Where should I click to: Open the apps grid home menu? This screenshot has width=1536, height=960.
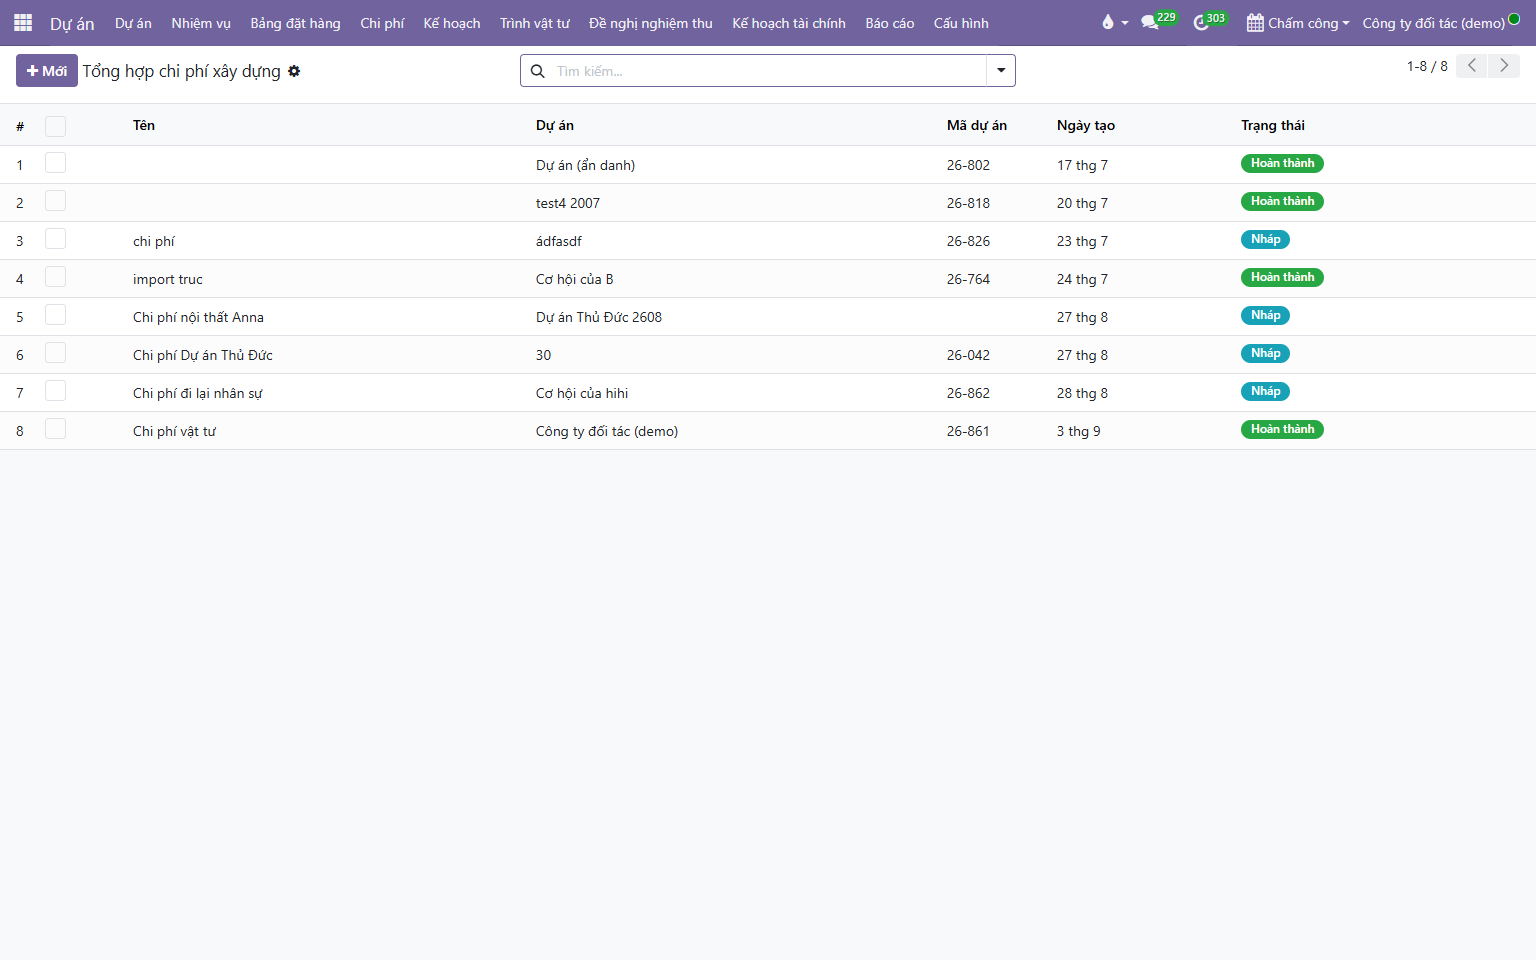[23, 23]
